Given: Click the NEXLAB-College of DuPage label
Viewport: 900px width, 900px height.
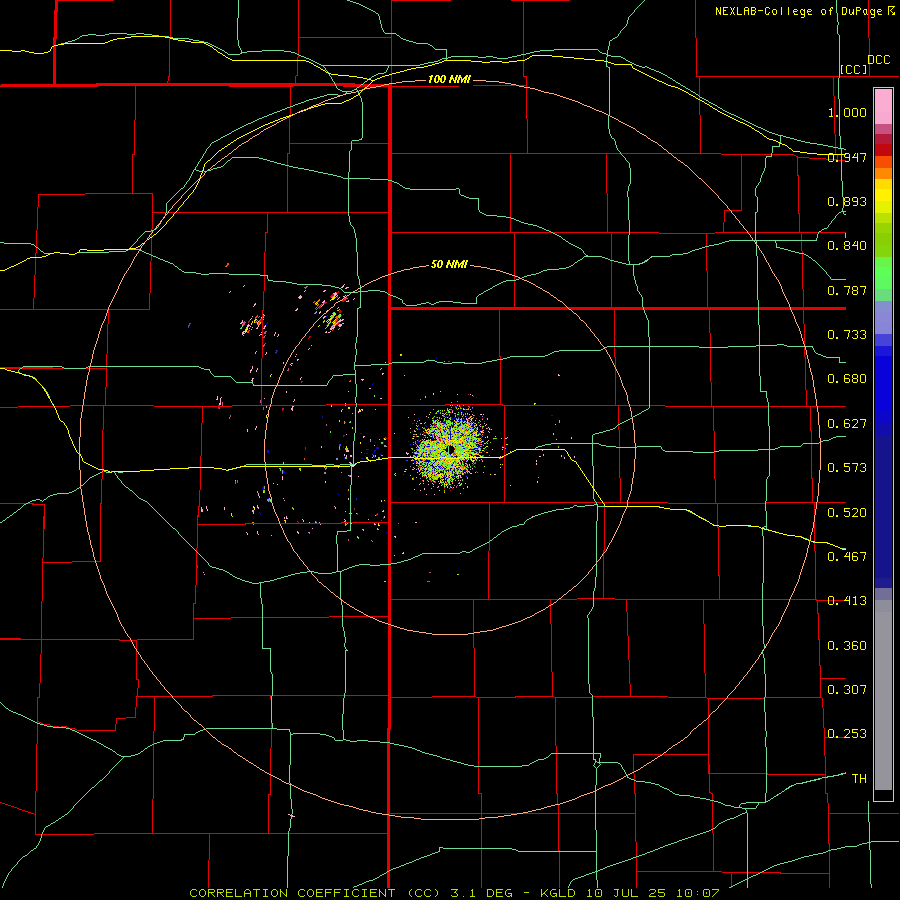Looking at the screenshot, I should click(x=798, y=11).
